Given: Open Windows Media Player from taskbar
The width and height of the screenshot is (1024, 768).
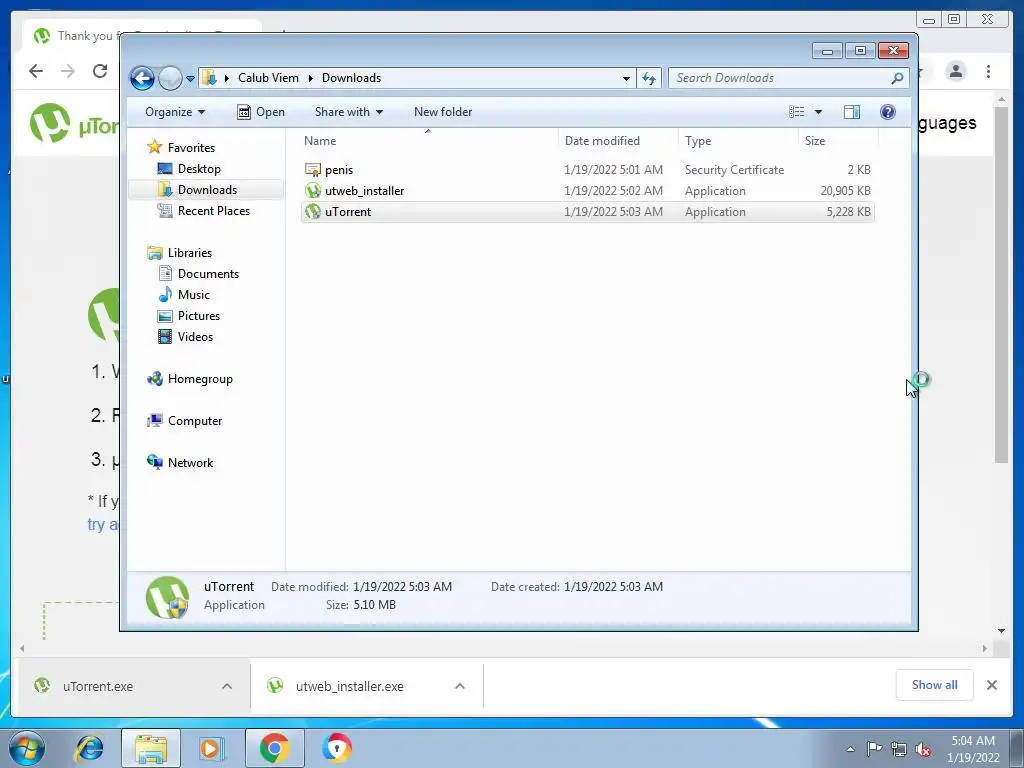Looking at the screenshot, I should (211, 748).
